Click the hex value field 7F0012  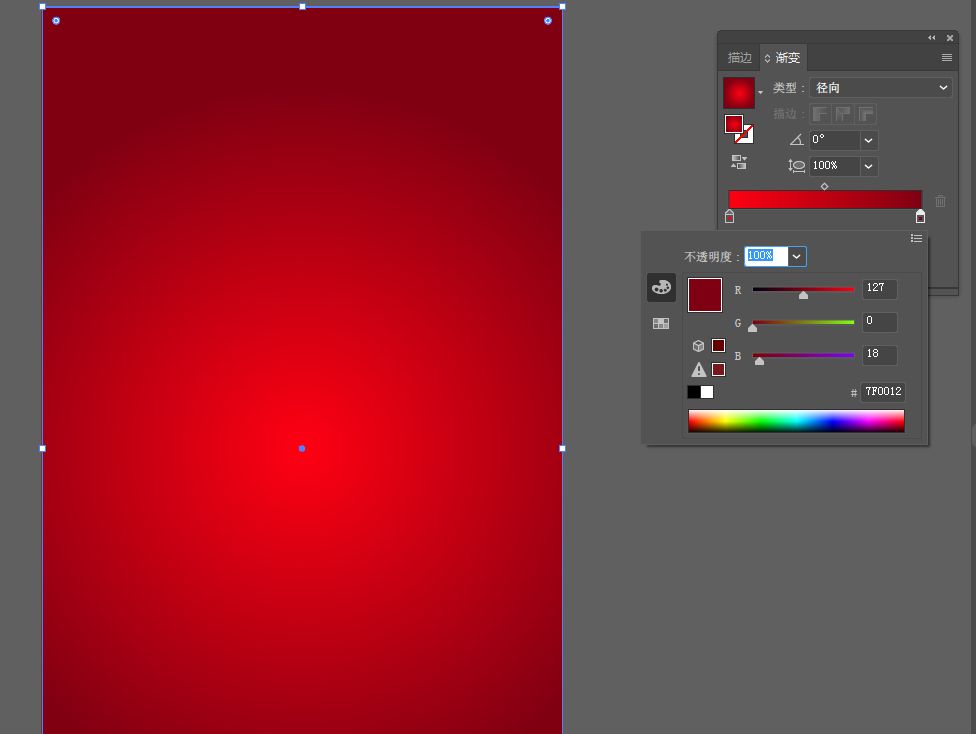(882, 392)
